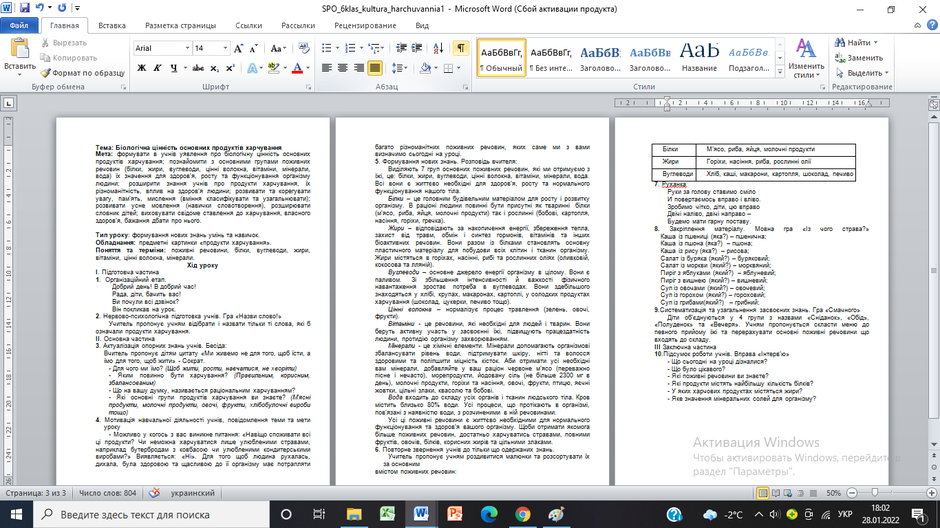Toggle justify text alignment
940x528 pixels.
(375, 68)
